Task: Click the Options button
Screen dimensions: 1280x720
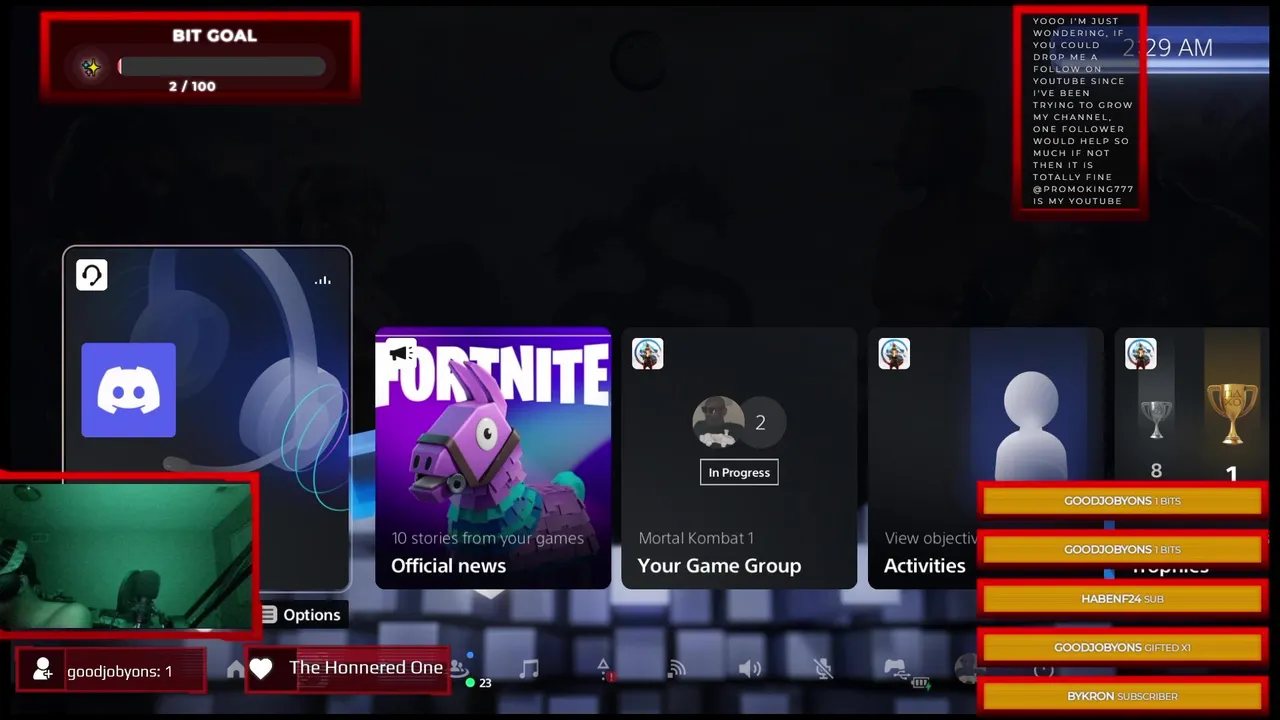Action: coord(301,615)
